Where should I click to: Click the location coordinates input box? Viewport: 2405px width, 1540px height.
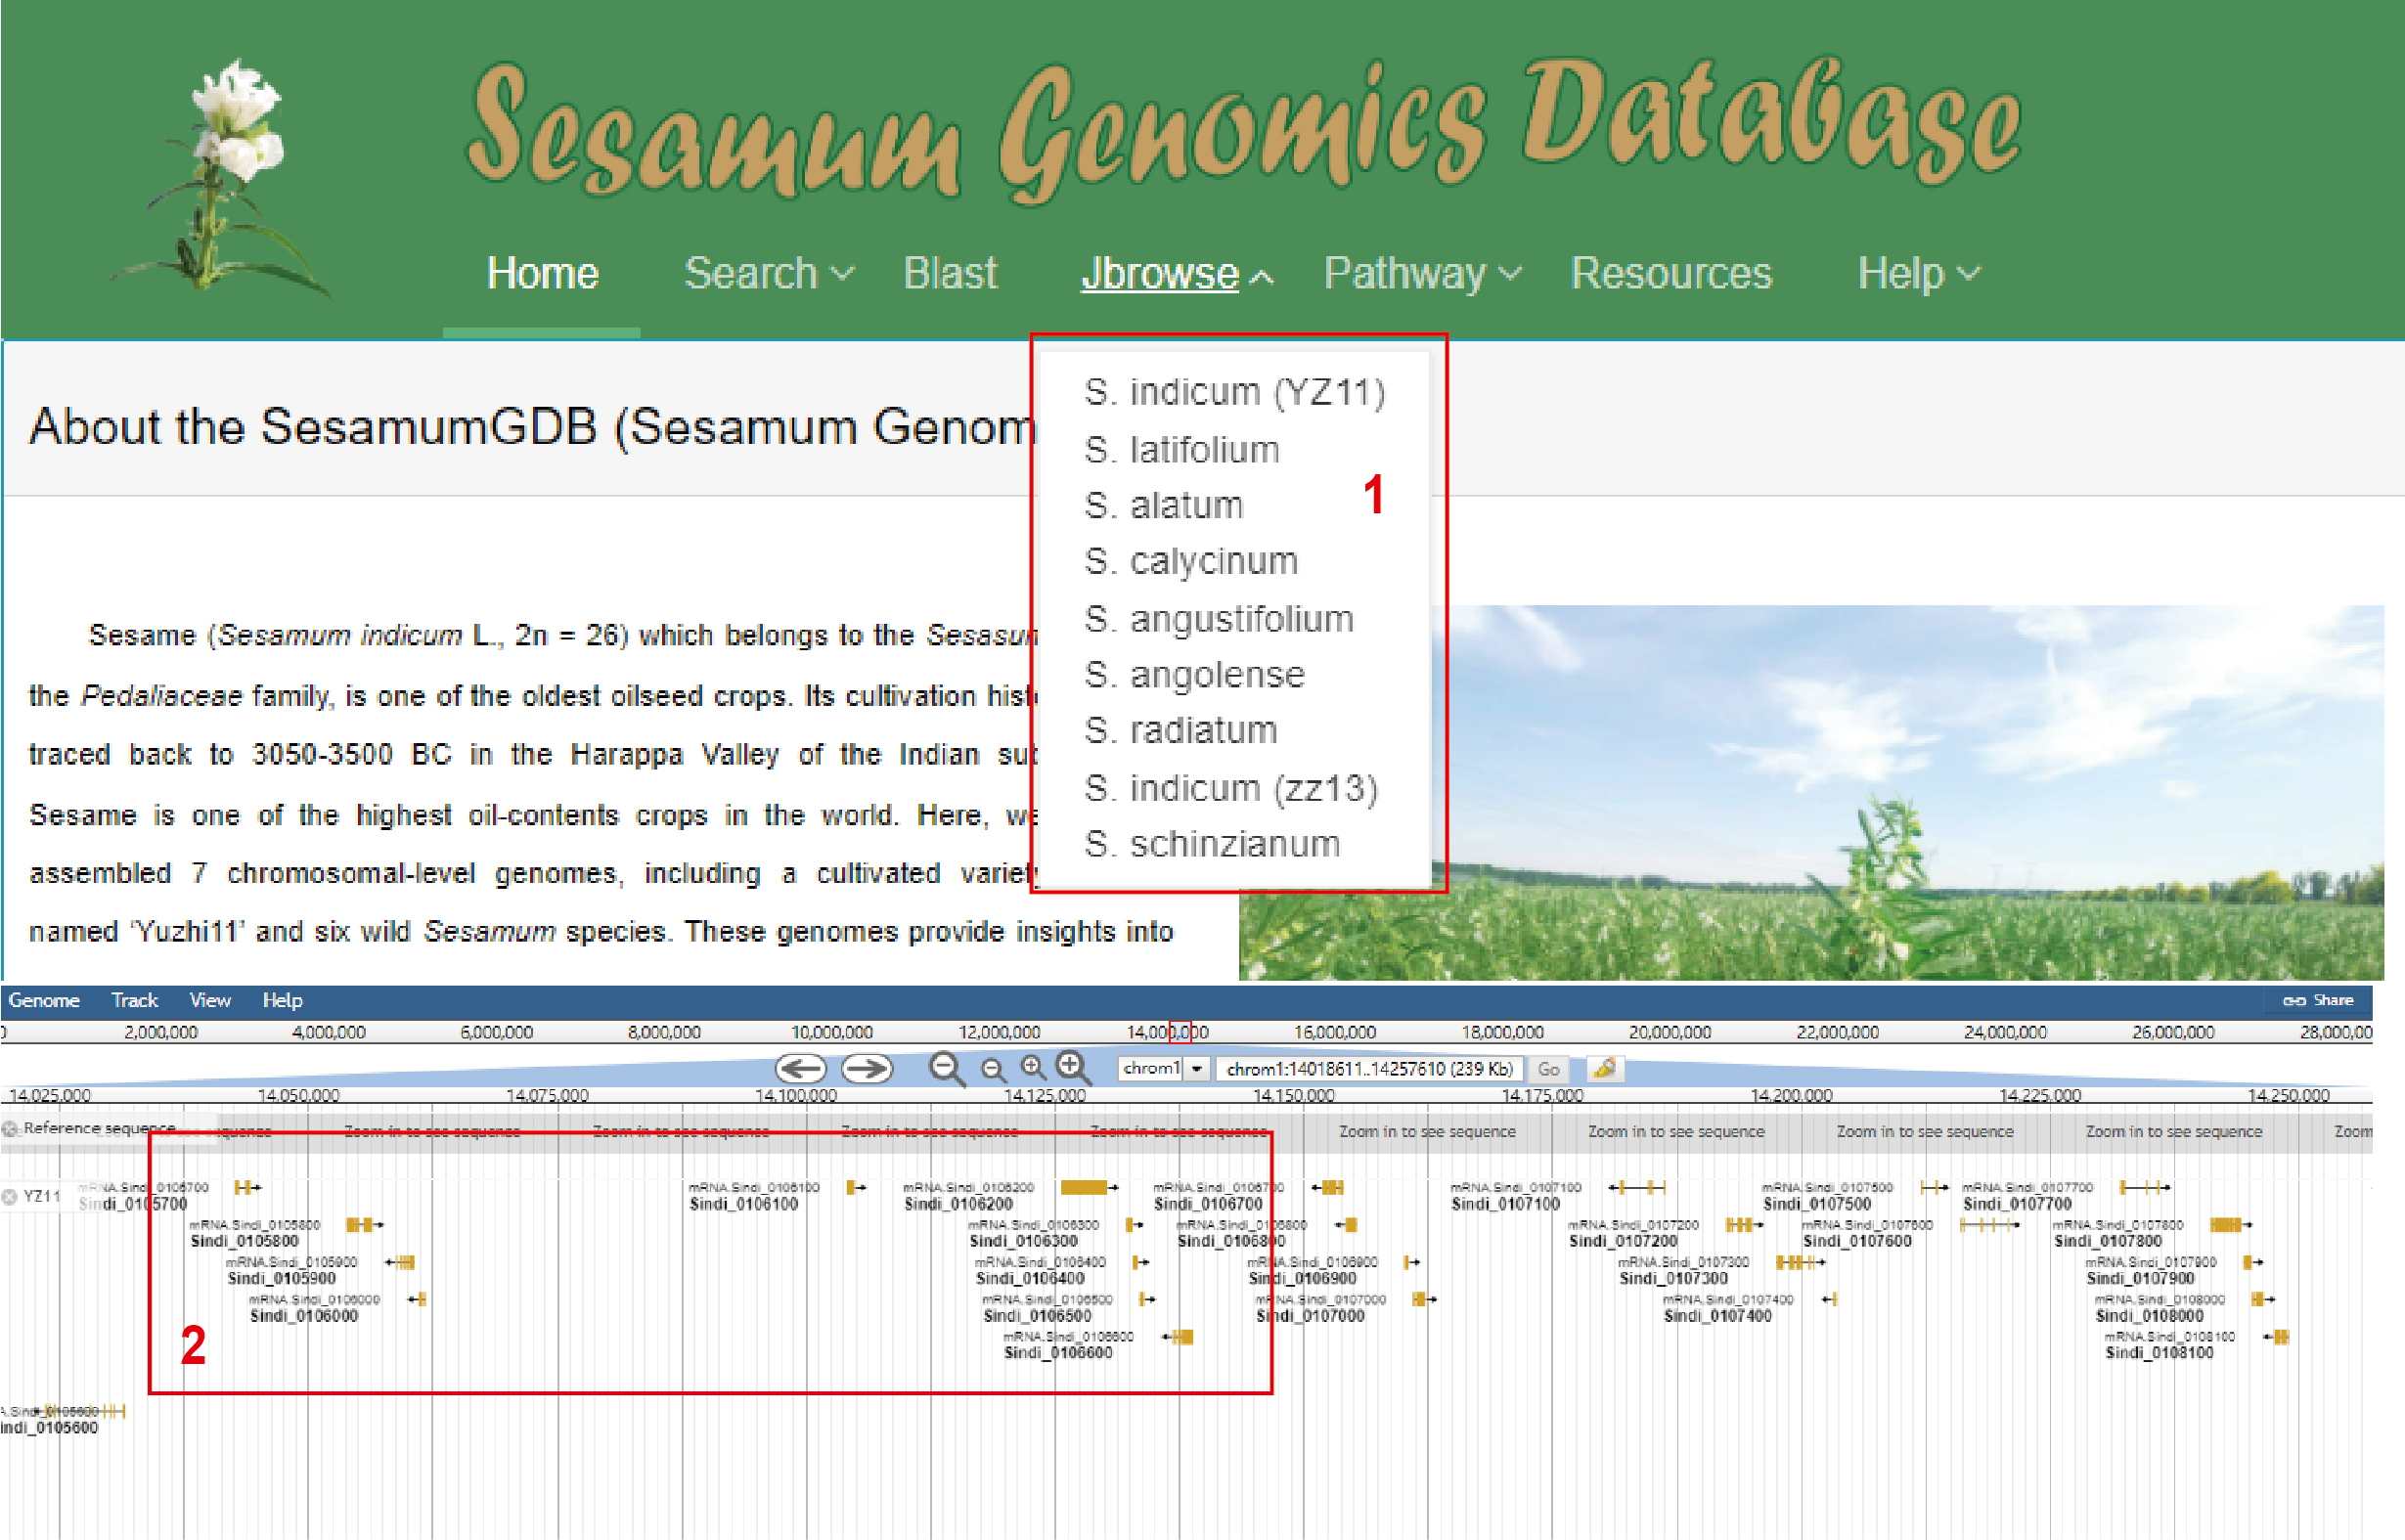(x=1369, y=1069)
